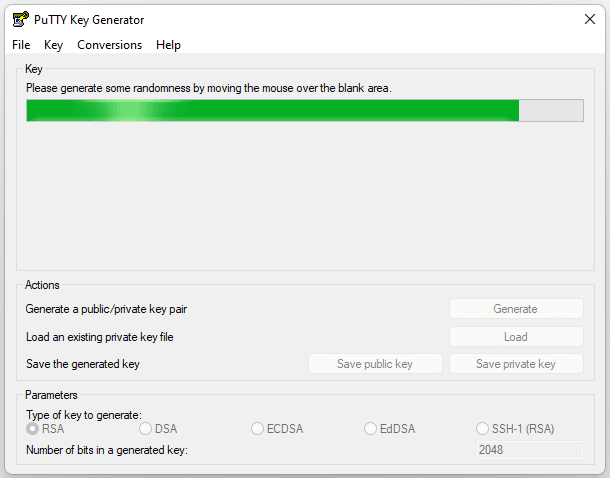Select the SSH-1 (RSA) radio button
The width and height of the screenshot is (610, 478).
(x=482, y=429)
